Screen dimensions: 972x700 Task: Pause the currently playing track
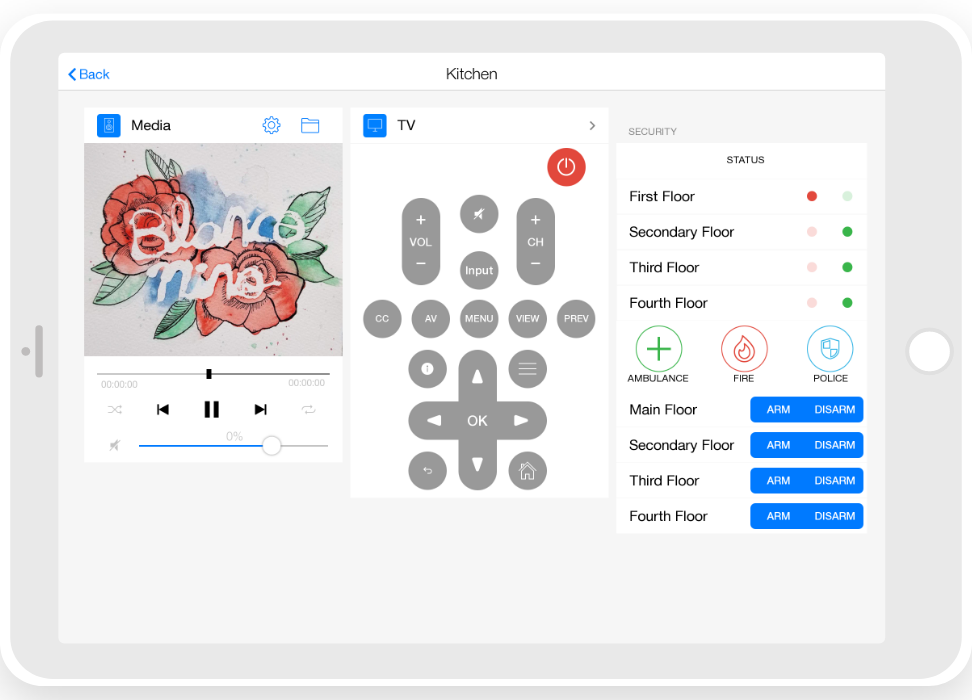tap(211, 409)
